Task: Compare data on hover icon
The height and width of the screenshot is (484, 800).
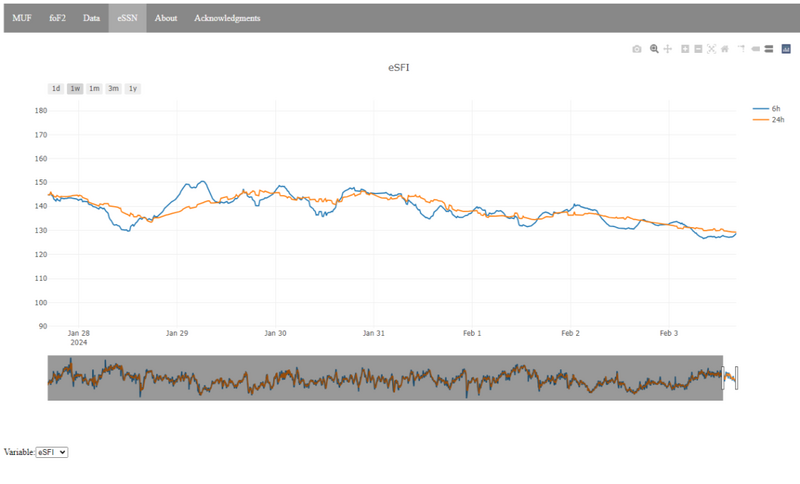Action: click(x=769, y=49)
